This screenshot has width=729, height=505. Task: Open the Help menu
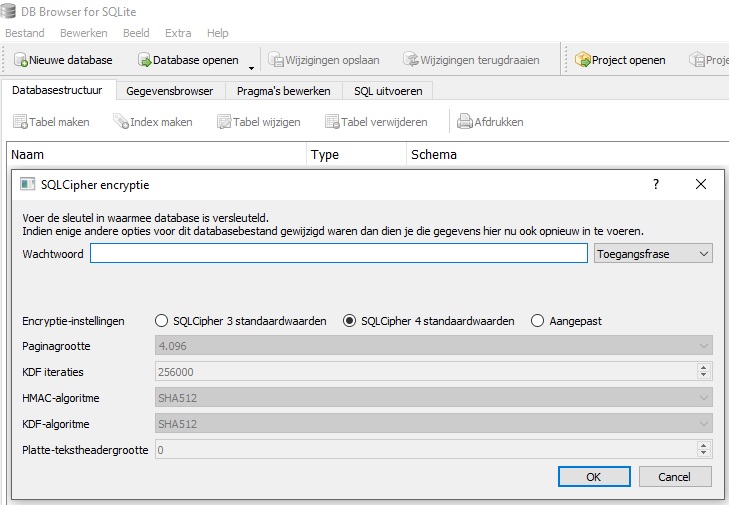(x=218, y=33)
